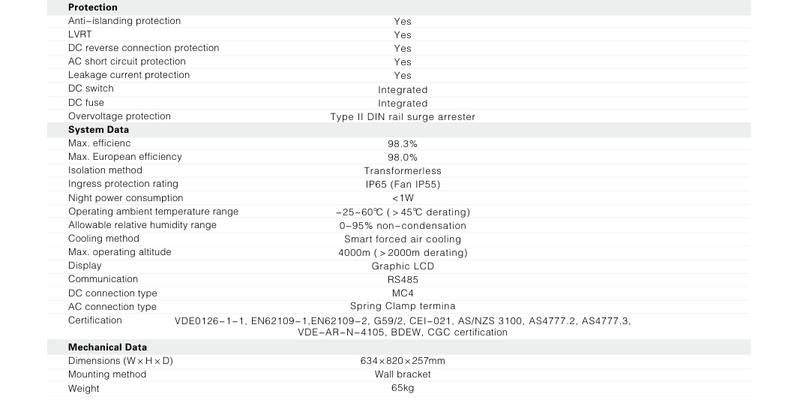The image size is (800, 403).
Task: Click the 65kg weight value
Action: (x=402, y=387)
